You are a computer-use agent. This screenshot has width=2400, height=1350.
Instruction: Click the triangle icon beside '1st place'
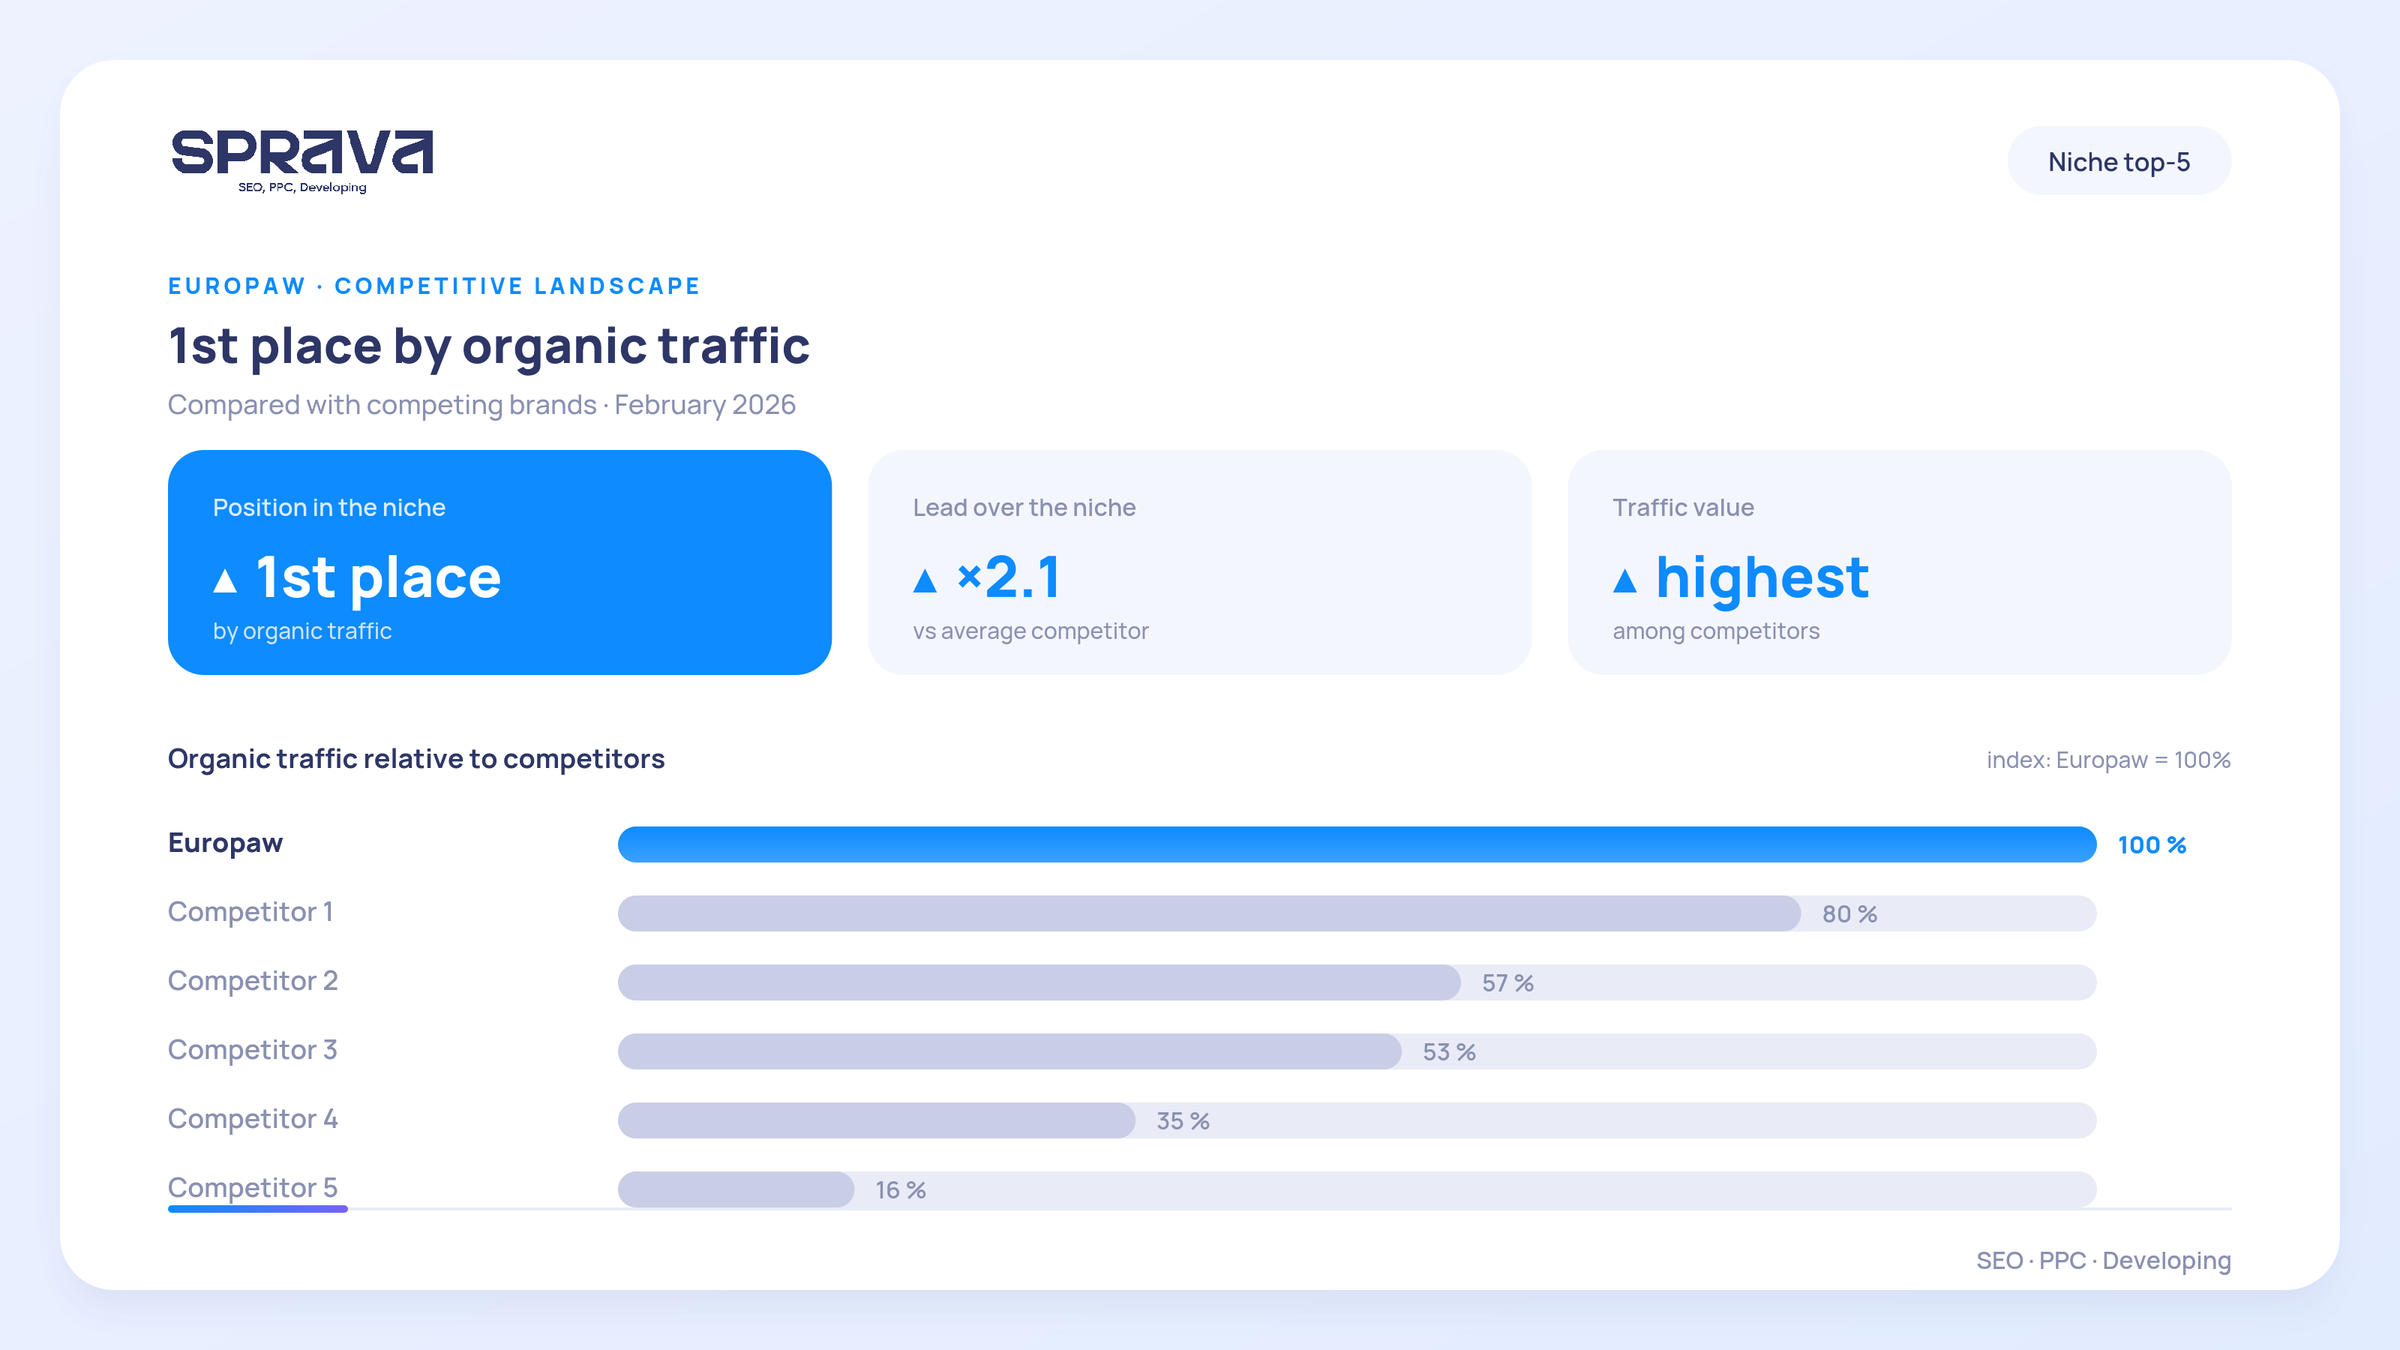click(225, 581)
